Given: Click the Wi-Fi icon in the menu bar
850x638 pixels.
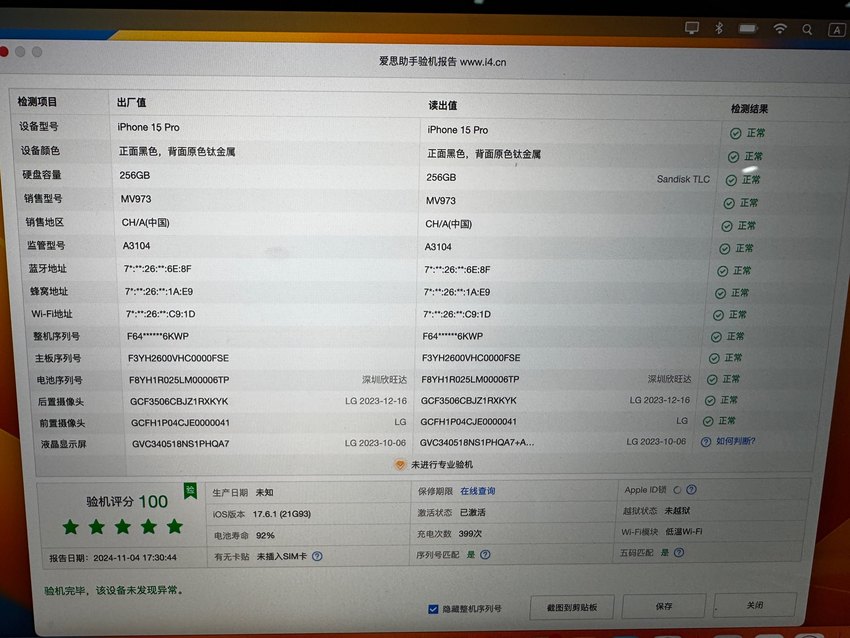Looking at the screenshot, I should click(780, 29).
